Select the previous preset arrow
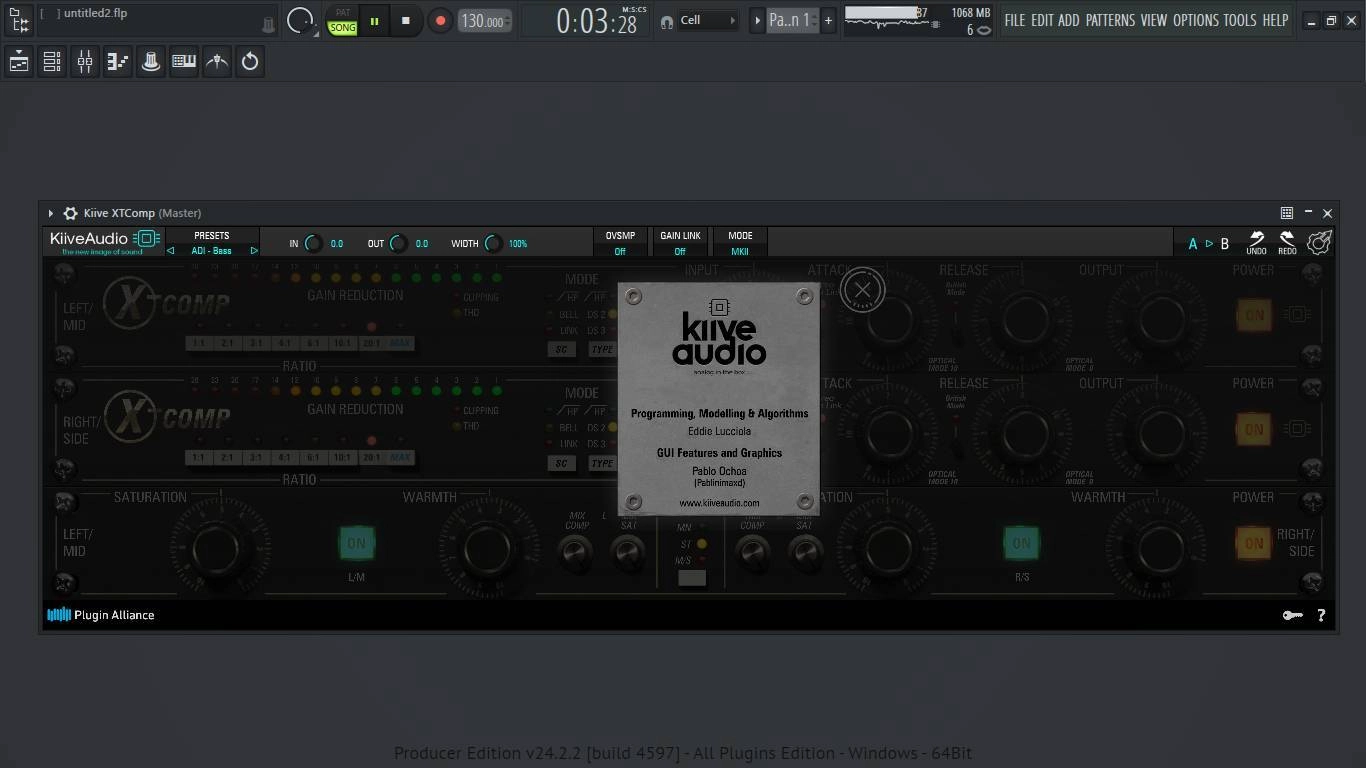This screenshot has width=1366, height=768. (171, 251)
